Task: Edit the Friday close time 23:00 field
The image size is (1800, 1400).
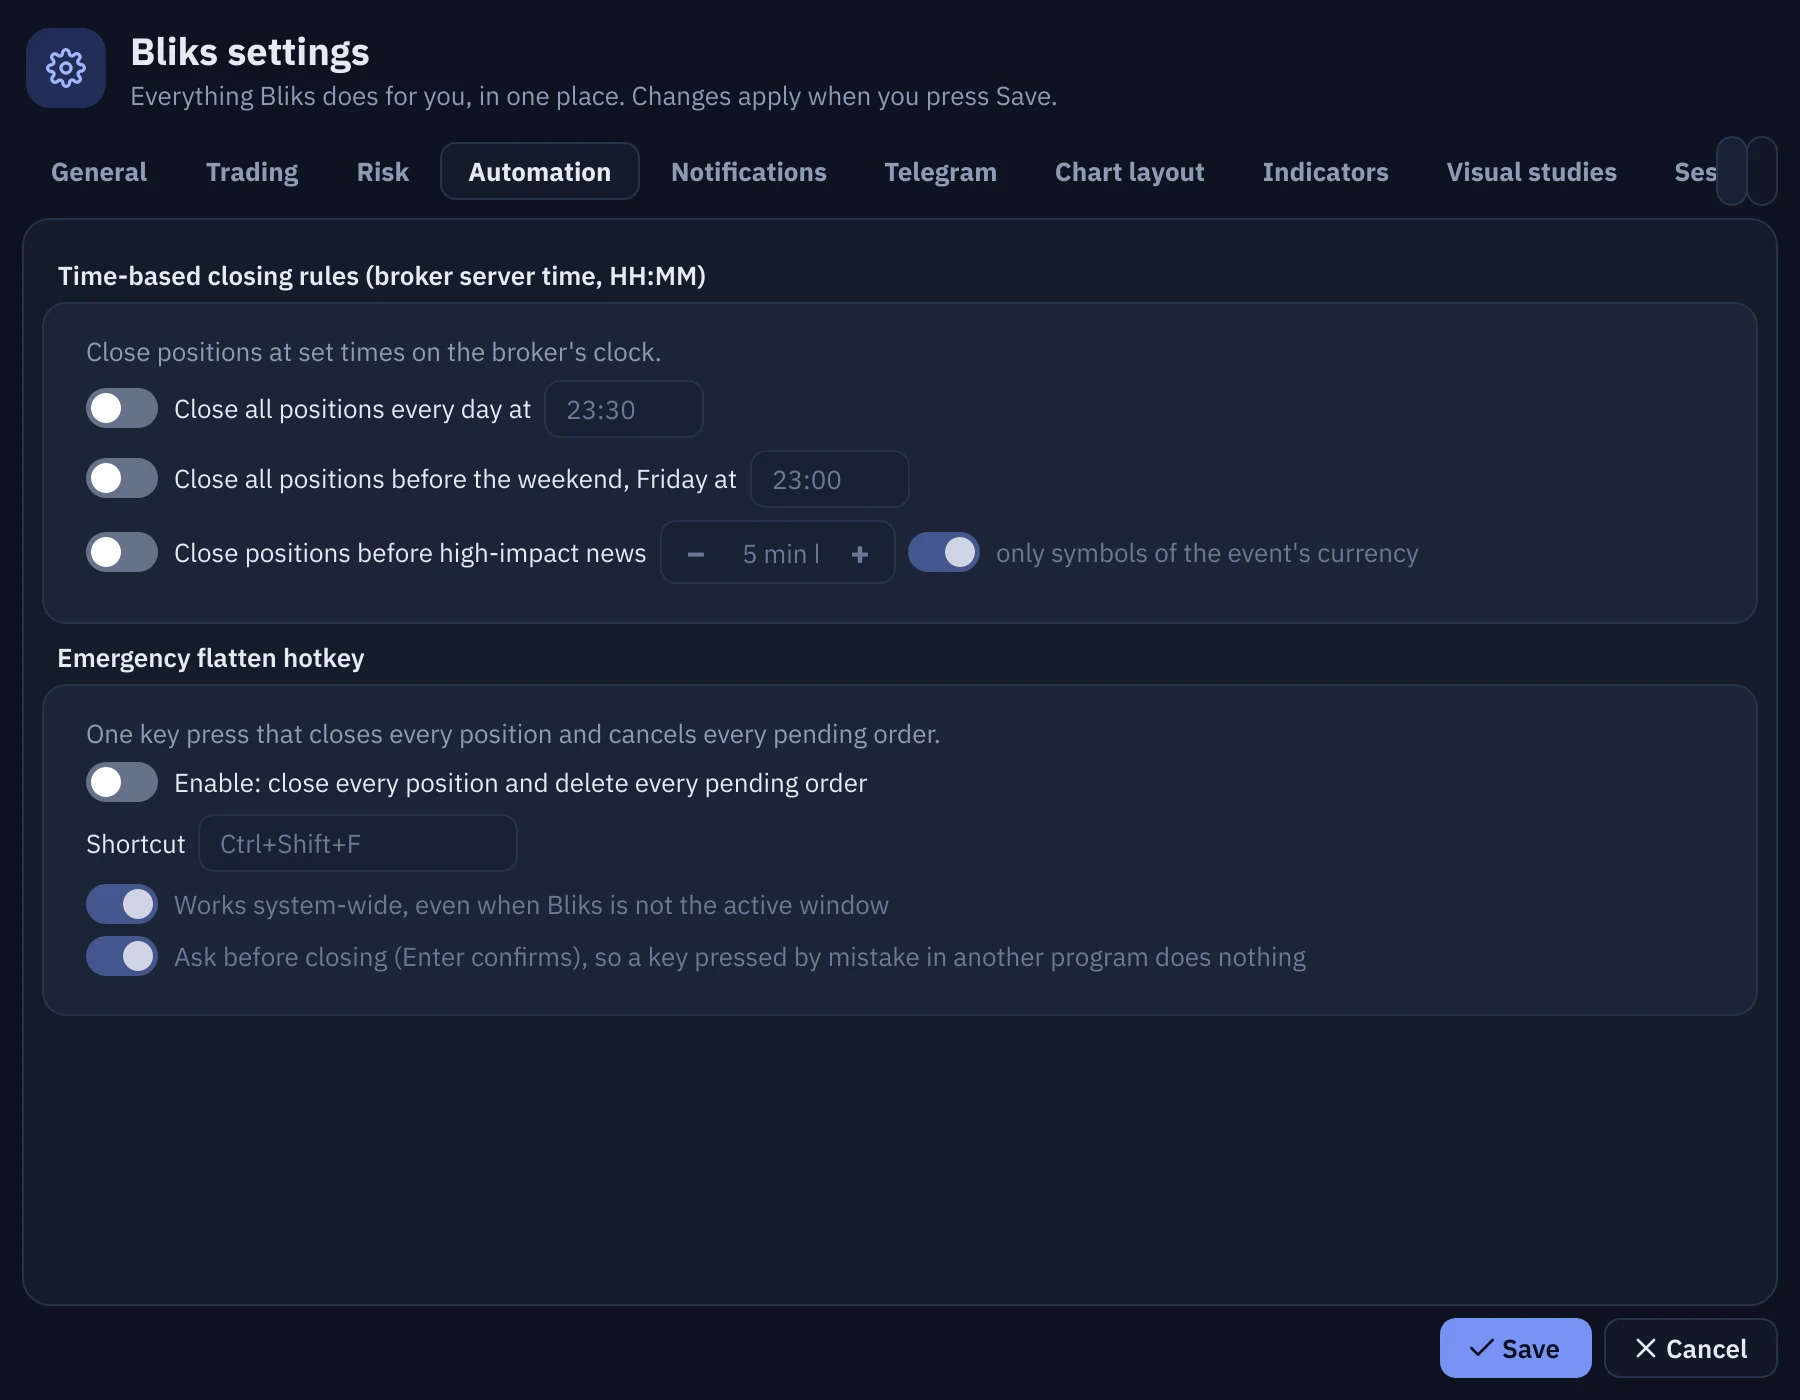Action: (x=830, y=479)
